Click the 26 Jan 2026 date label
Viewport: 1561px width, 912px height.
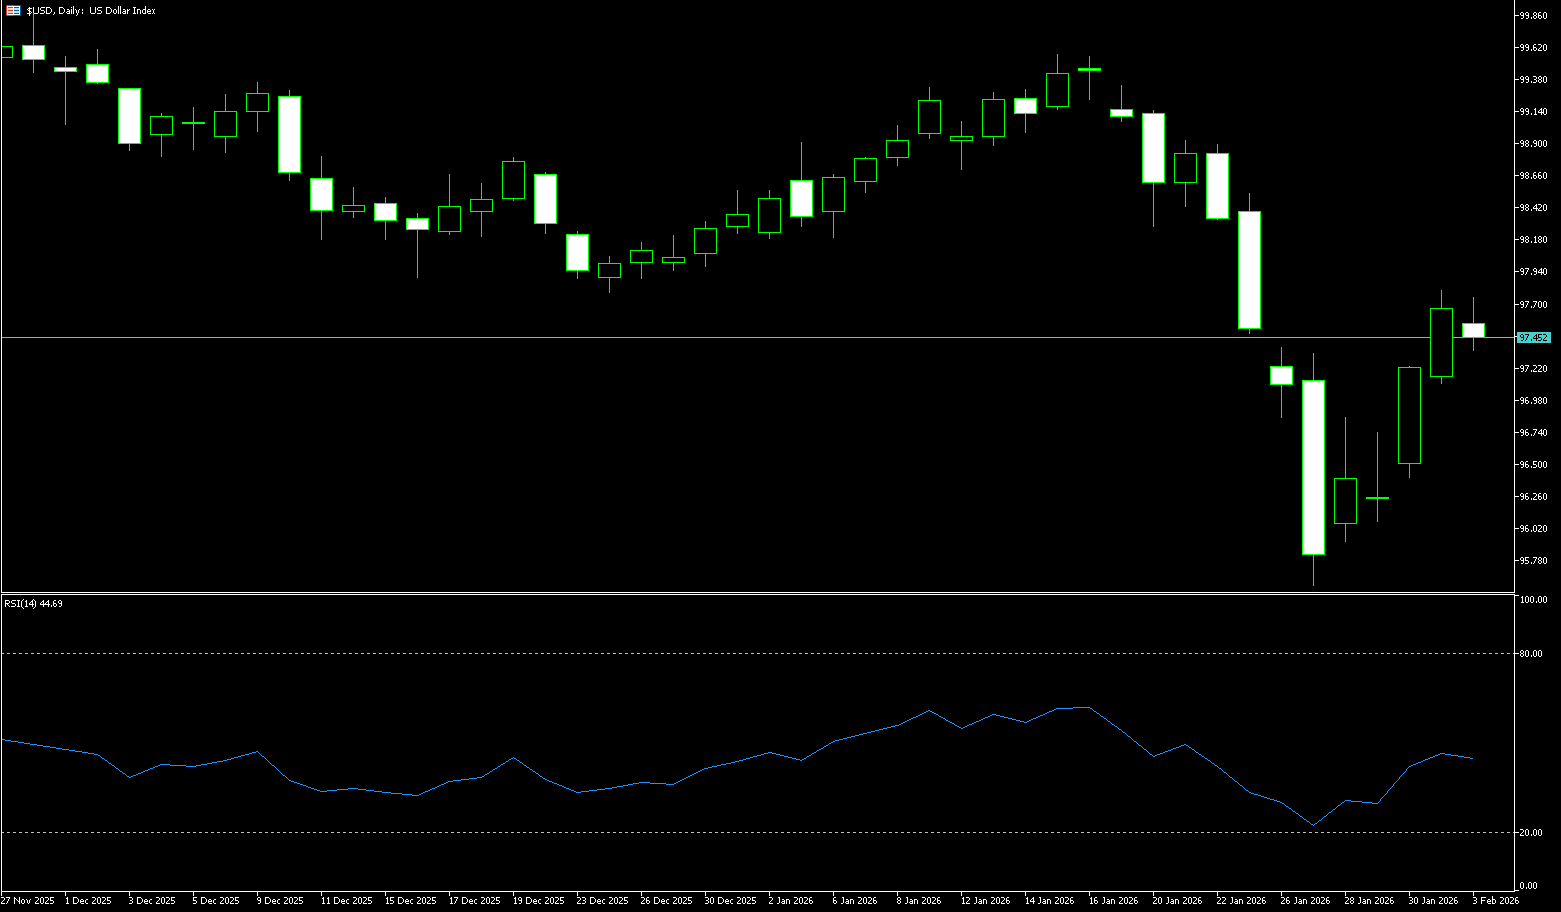pos(1307,901)
